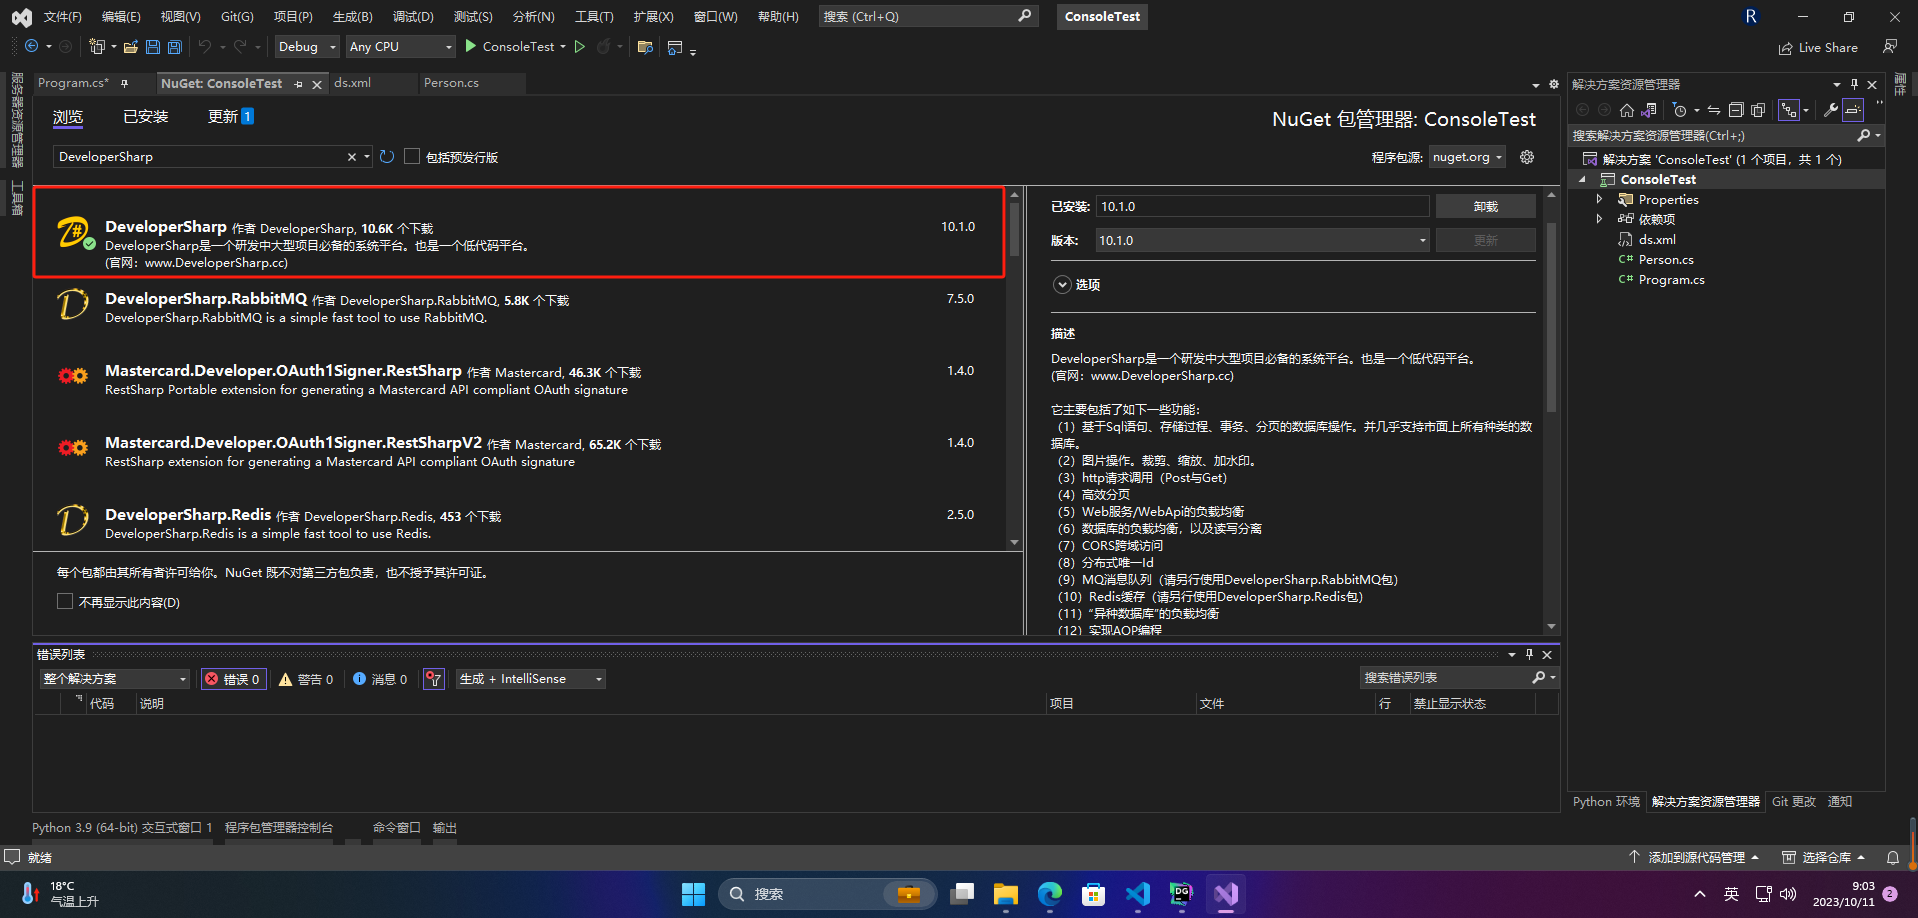
Task: Clear the DeveloperSharp search text
Action: [351, 157]
